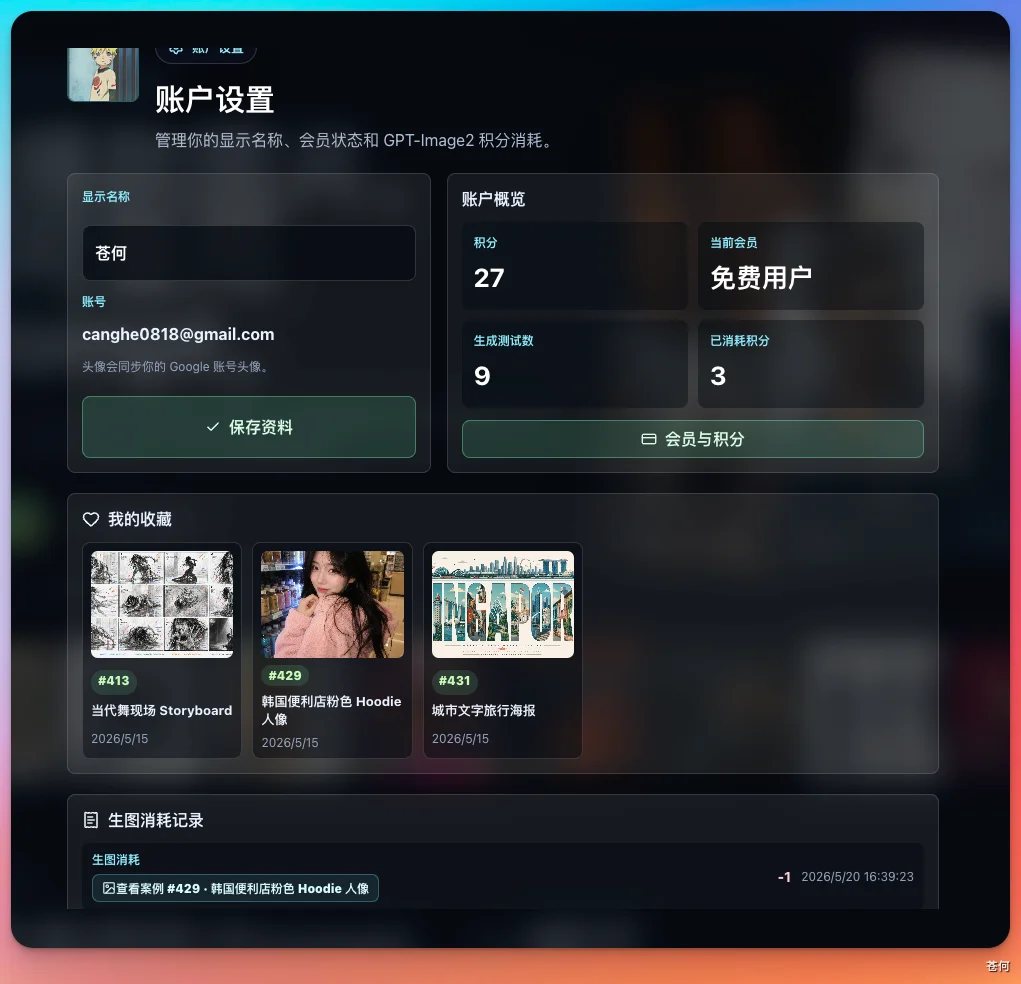This screenshot has width=1021, height=984.
Task: Click the card icon in 会员与积分 button
Action: (649, 439)
